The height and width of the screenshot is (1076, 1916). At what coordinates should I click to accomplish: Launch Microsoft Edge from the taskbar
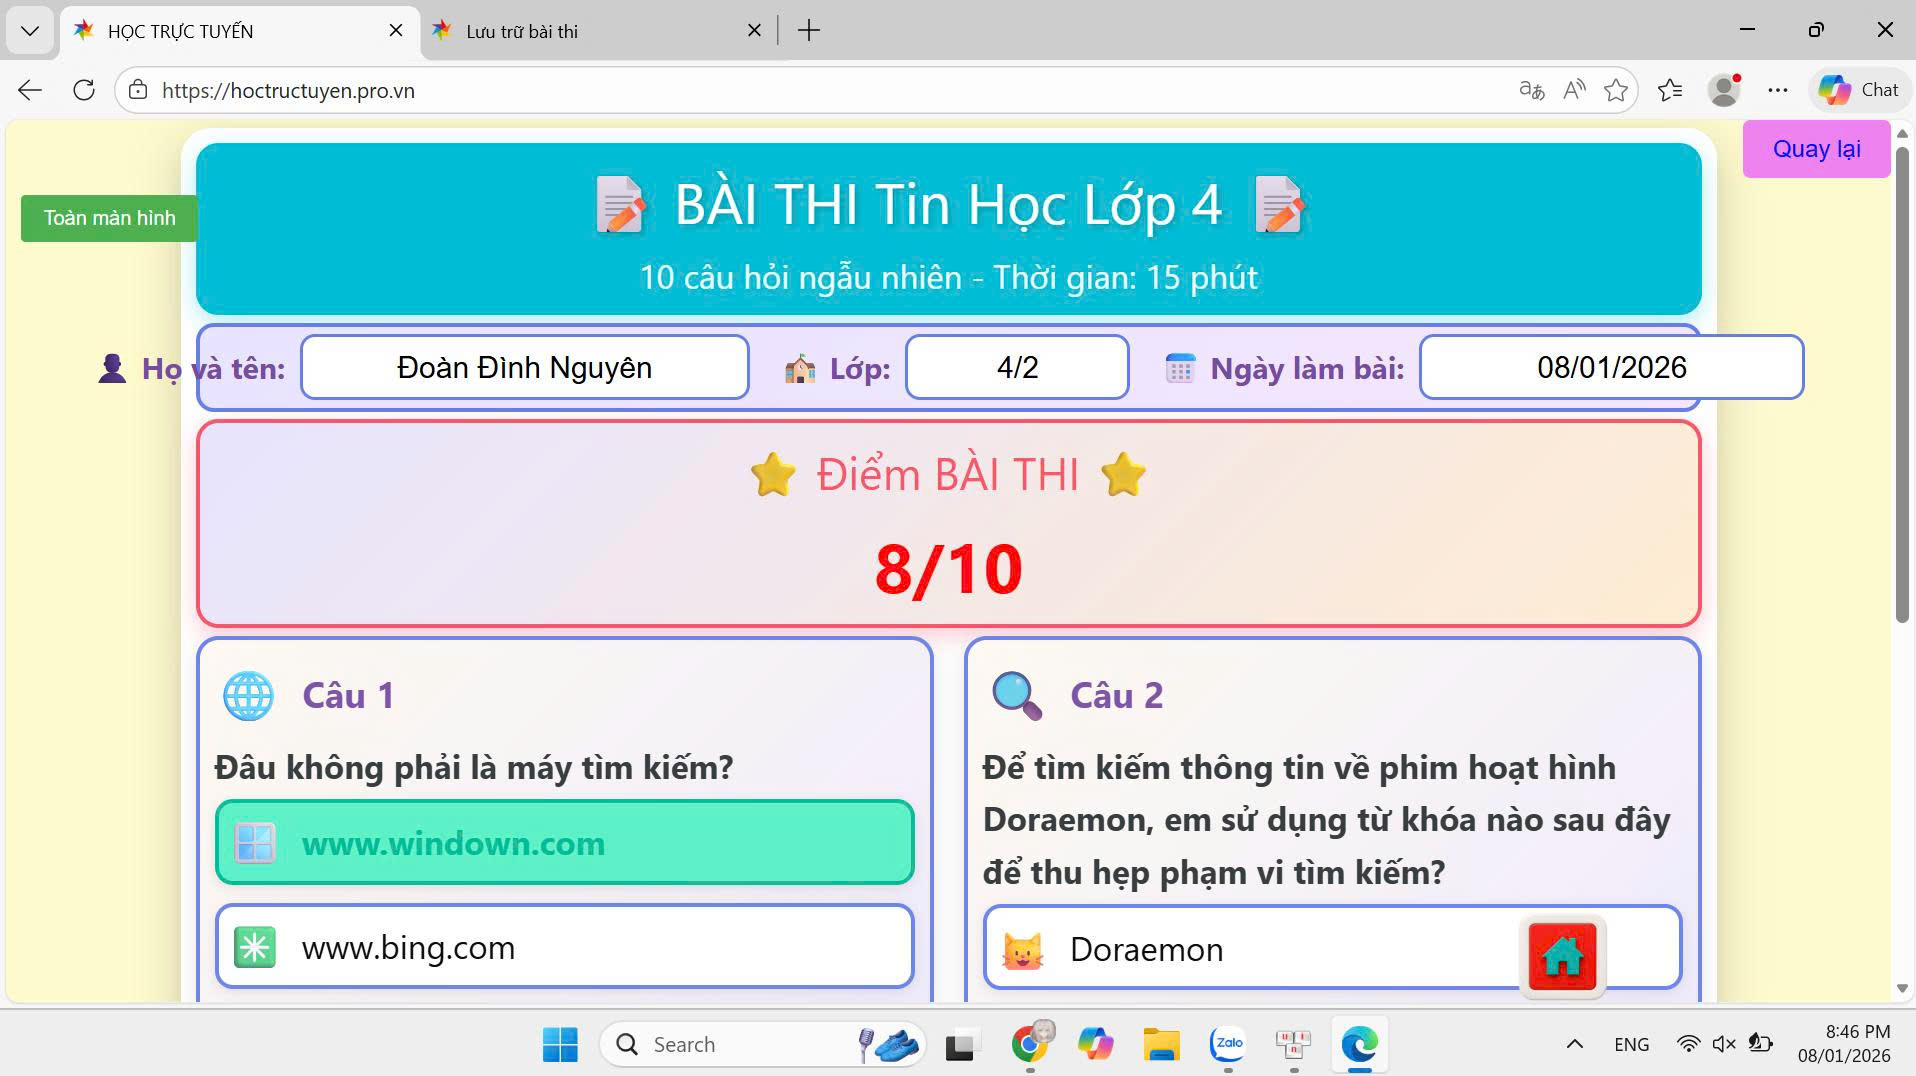[x=1360, y=1043]
